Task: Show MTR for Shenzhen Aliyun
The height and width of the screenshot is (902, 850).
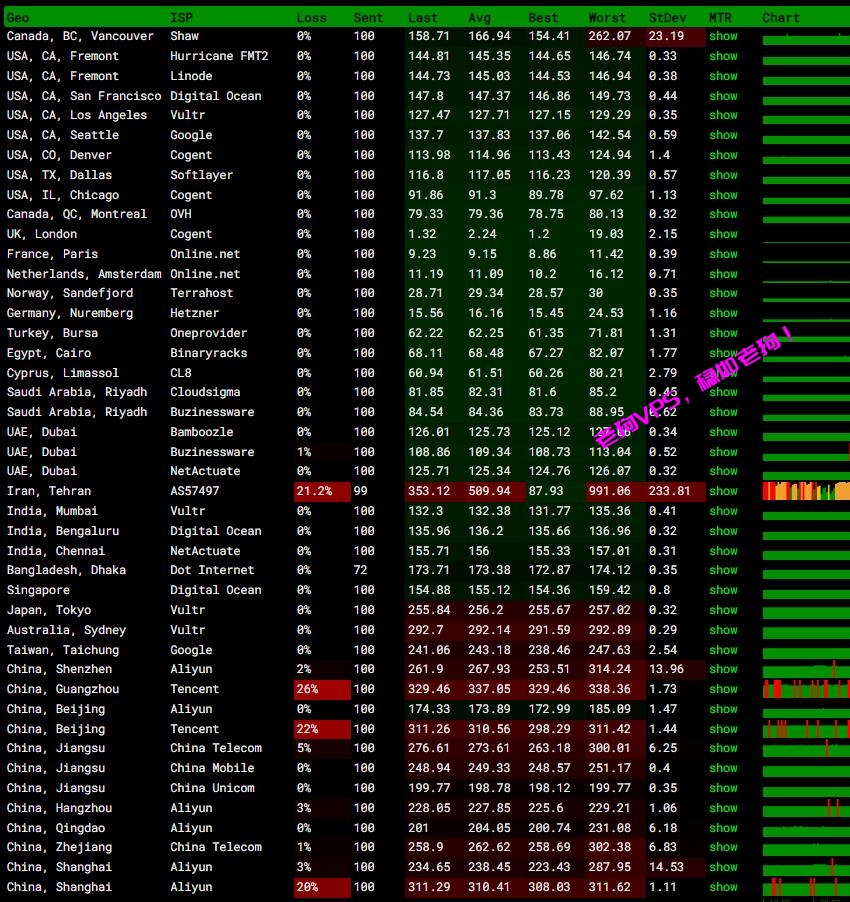Action: tap(723, 669)
